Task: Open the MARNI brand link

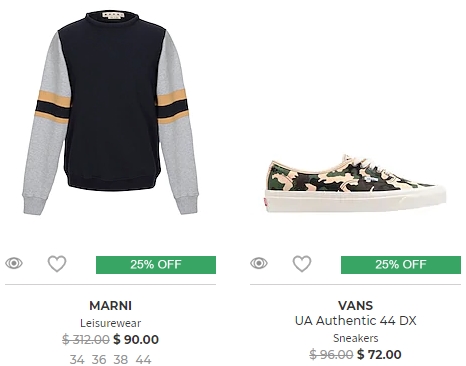Action: pos(111,305)
